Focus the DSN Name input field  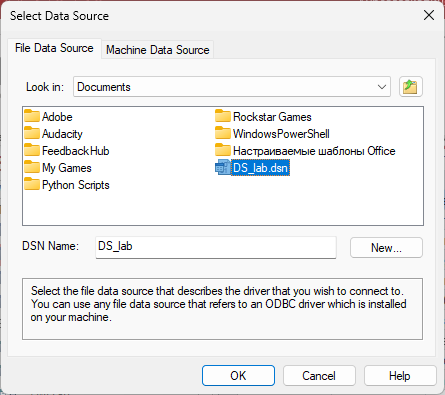(216, 247)
